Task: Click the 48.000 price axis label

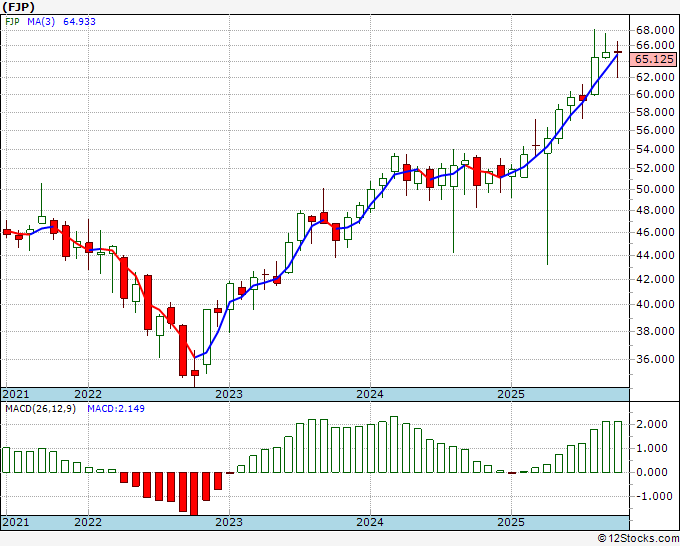Action: tap(655, 210)
